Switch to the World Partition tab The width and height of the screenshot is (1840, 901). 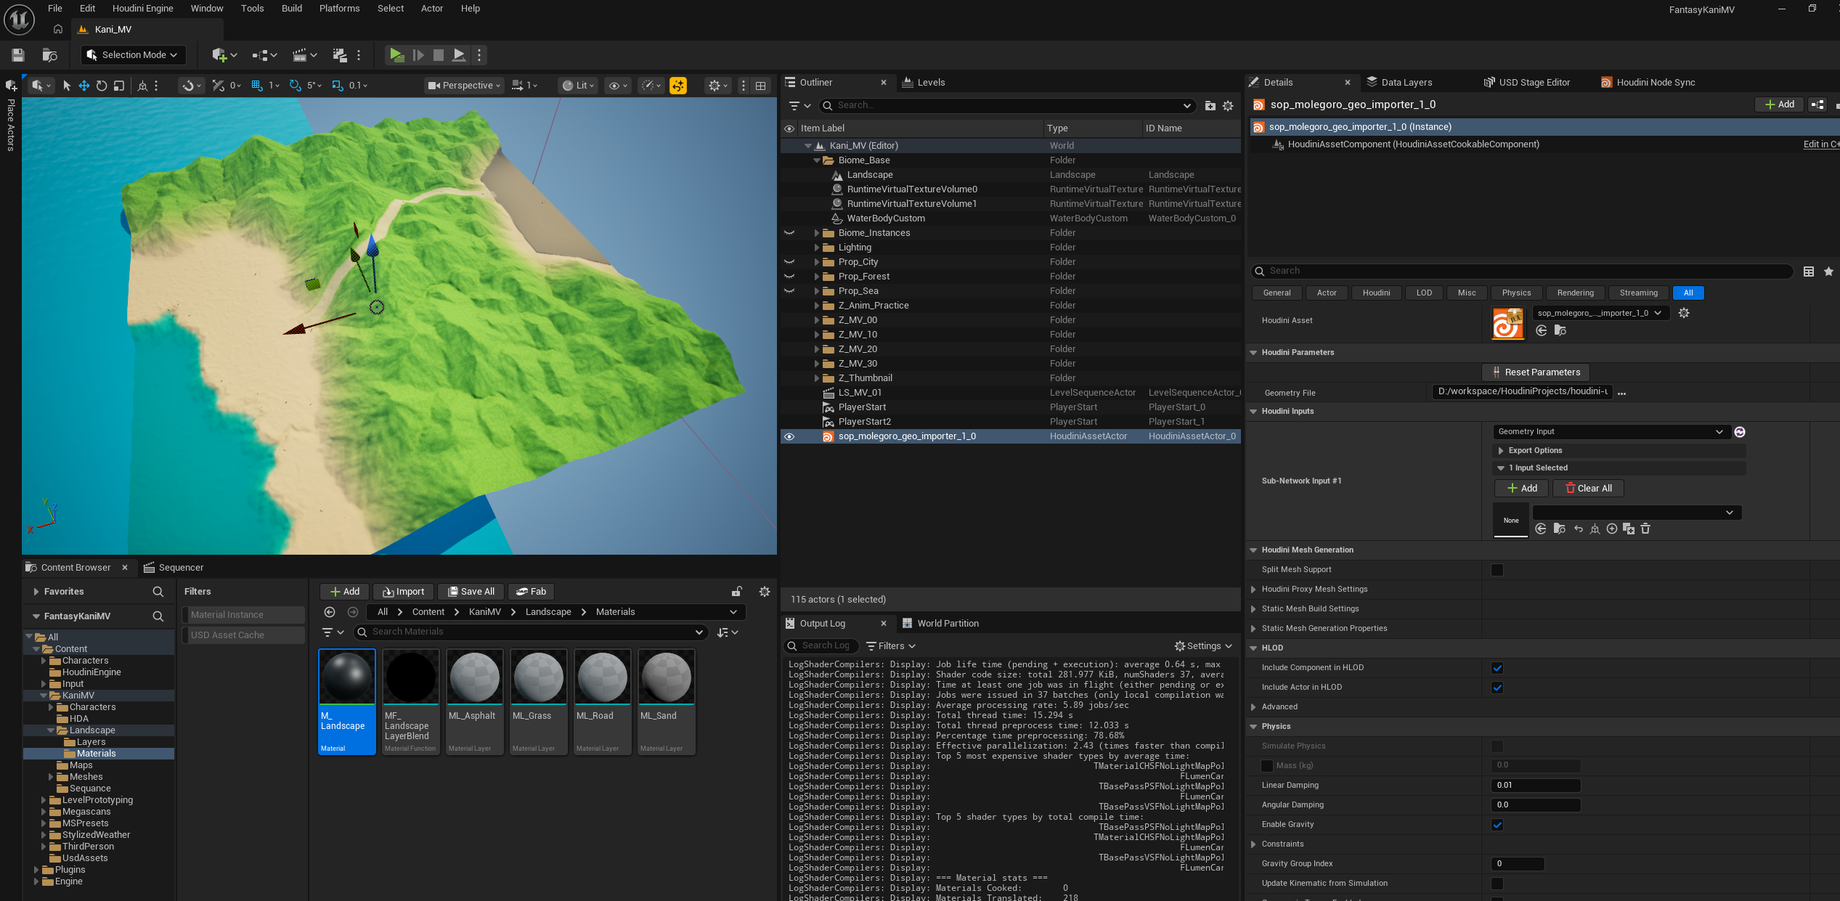(x=940, y=624)
